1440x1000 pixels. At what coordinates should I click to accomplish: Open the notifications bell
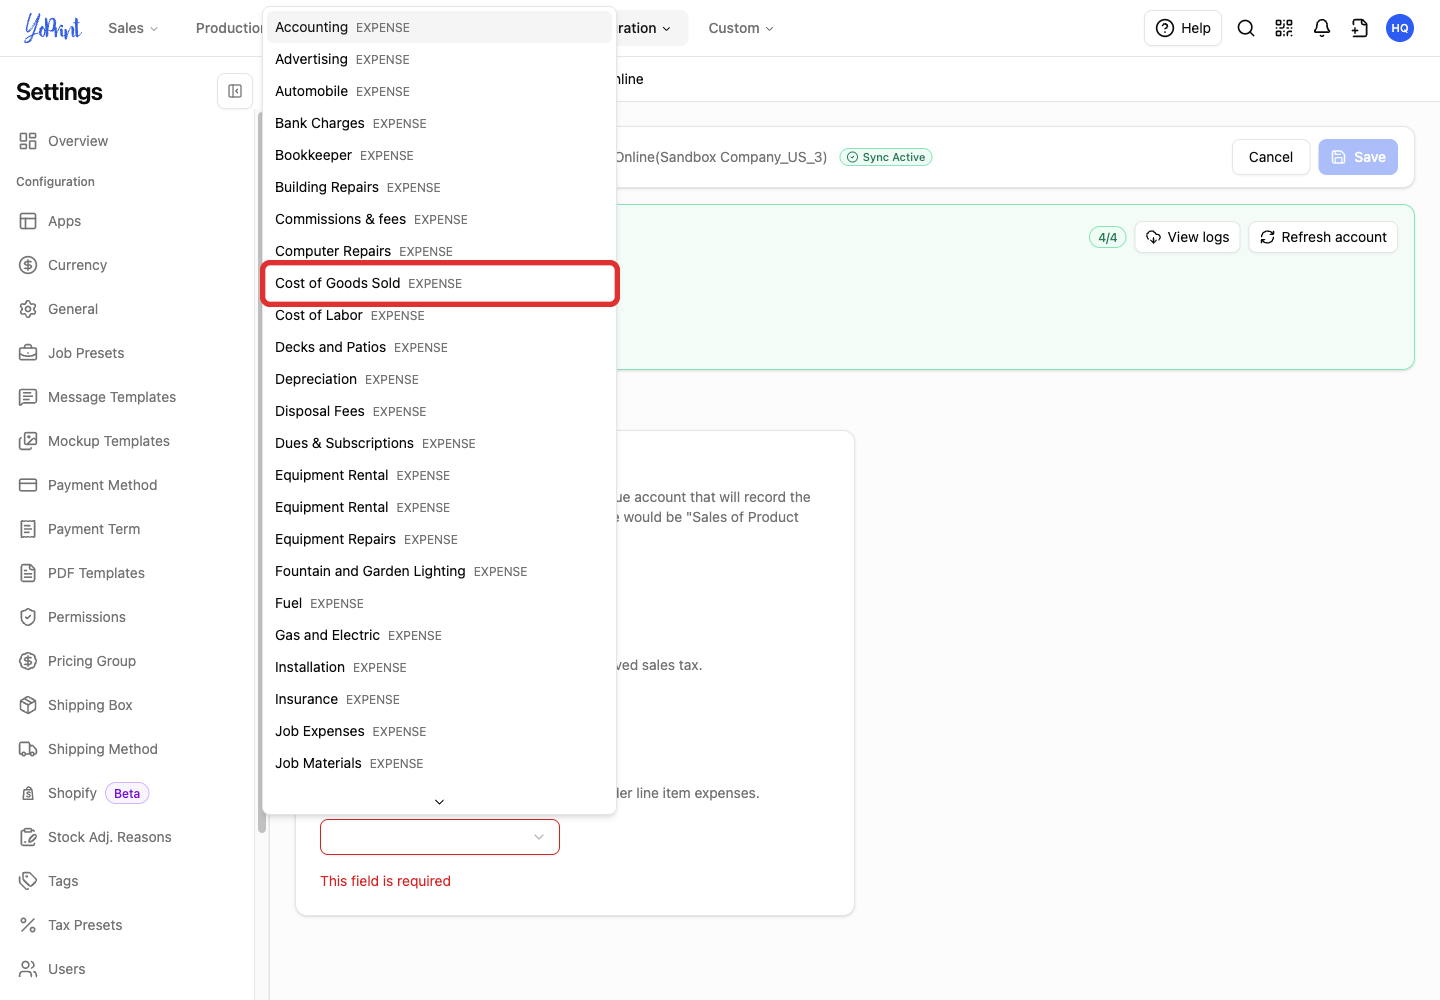(x=1322, y=28)
